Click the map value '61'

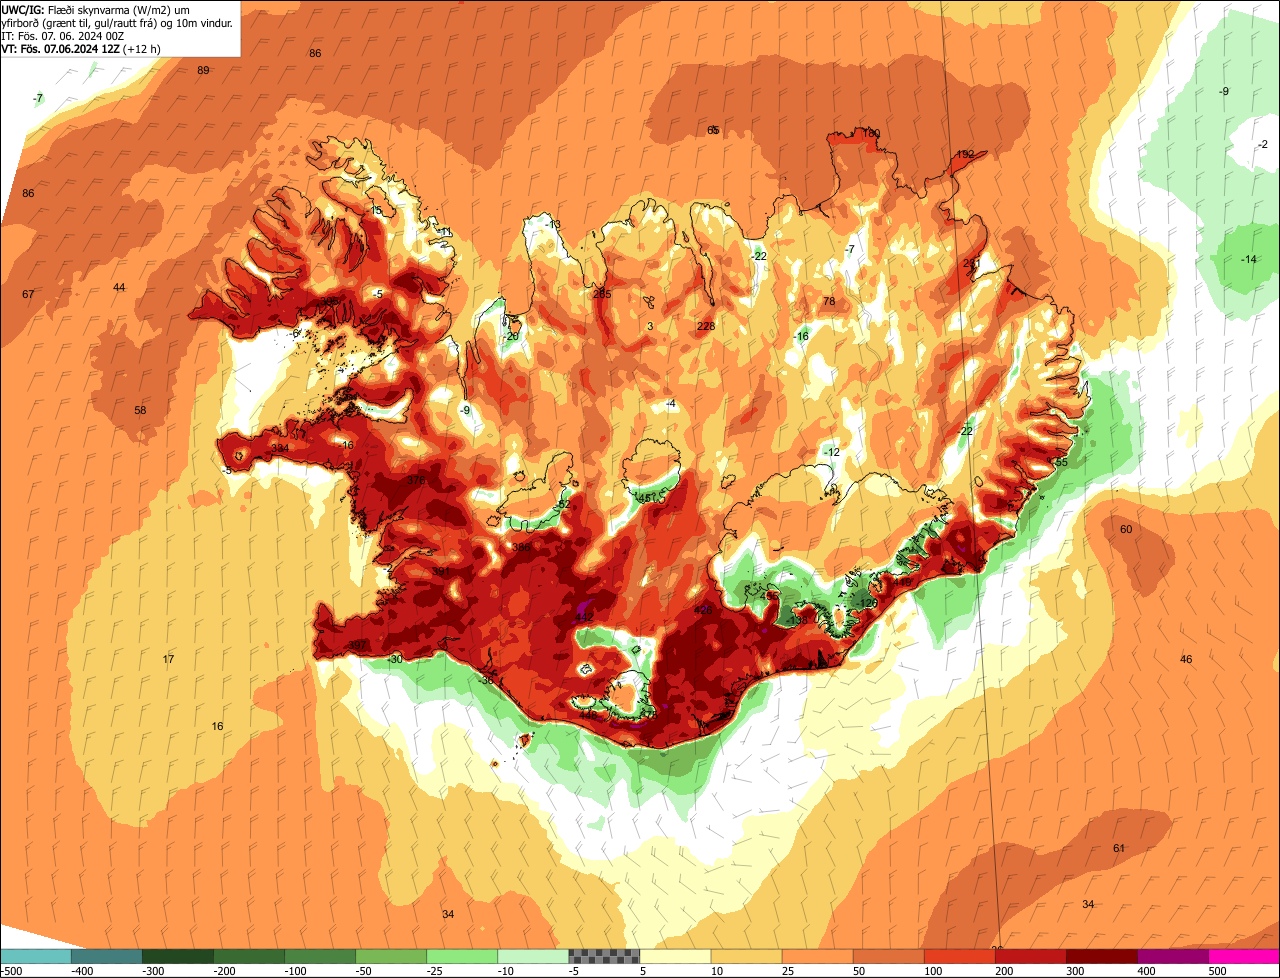(x=1119, y=849)
